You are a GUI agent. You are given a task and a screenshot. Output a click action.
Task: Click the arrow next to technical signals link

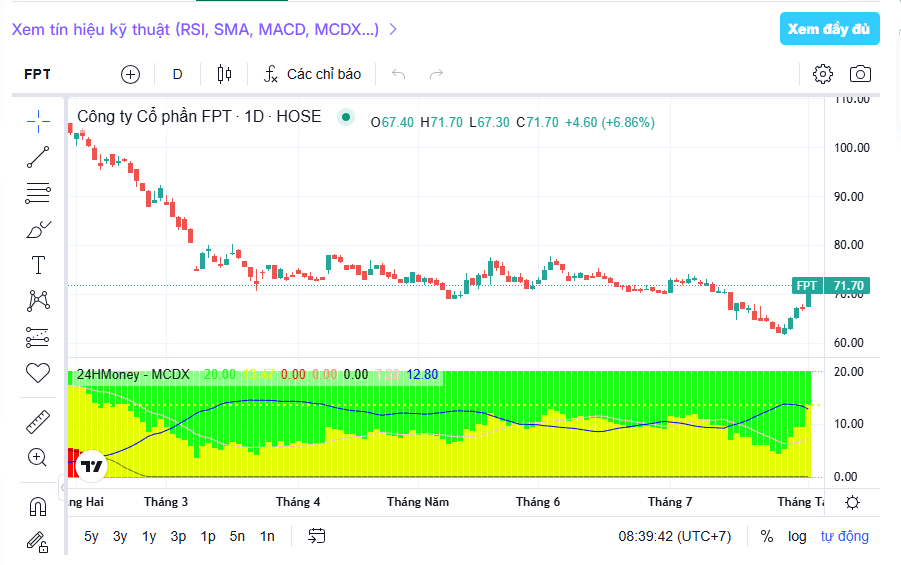[394, 29]
